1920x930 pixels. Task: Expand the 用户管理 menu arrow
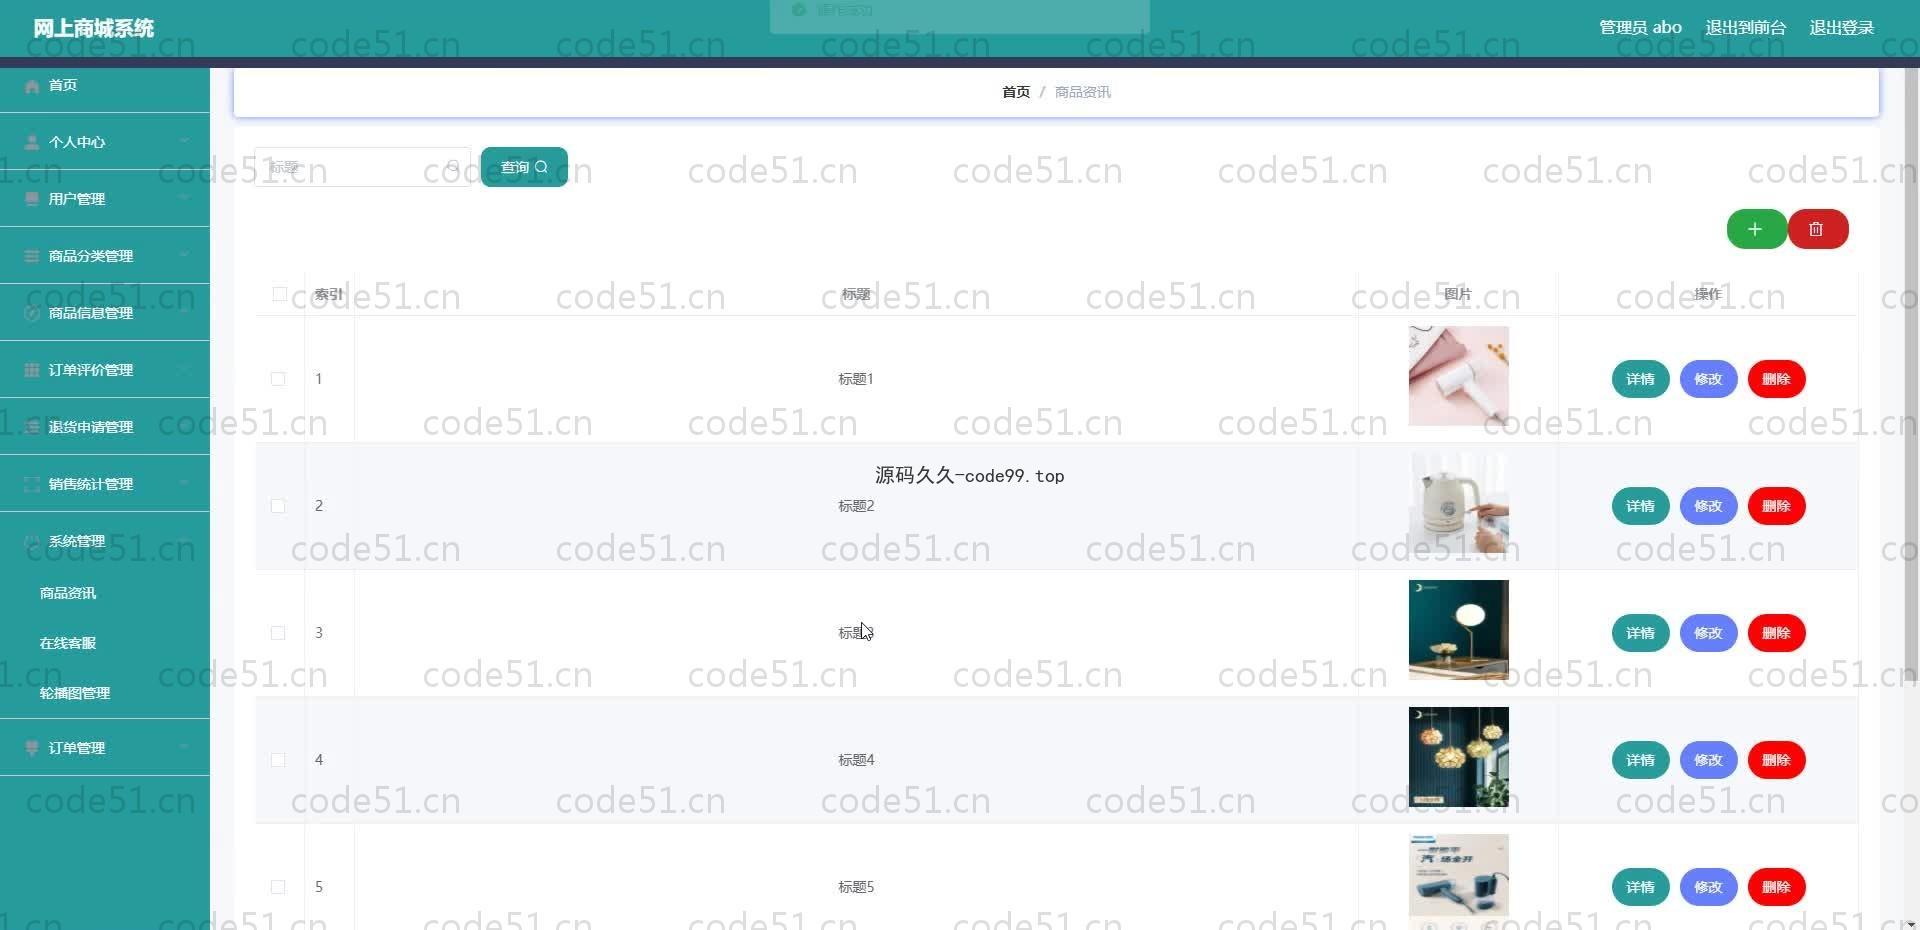click(x=184, y=199)
